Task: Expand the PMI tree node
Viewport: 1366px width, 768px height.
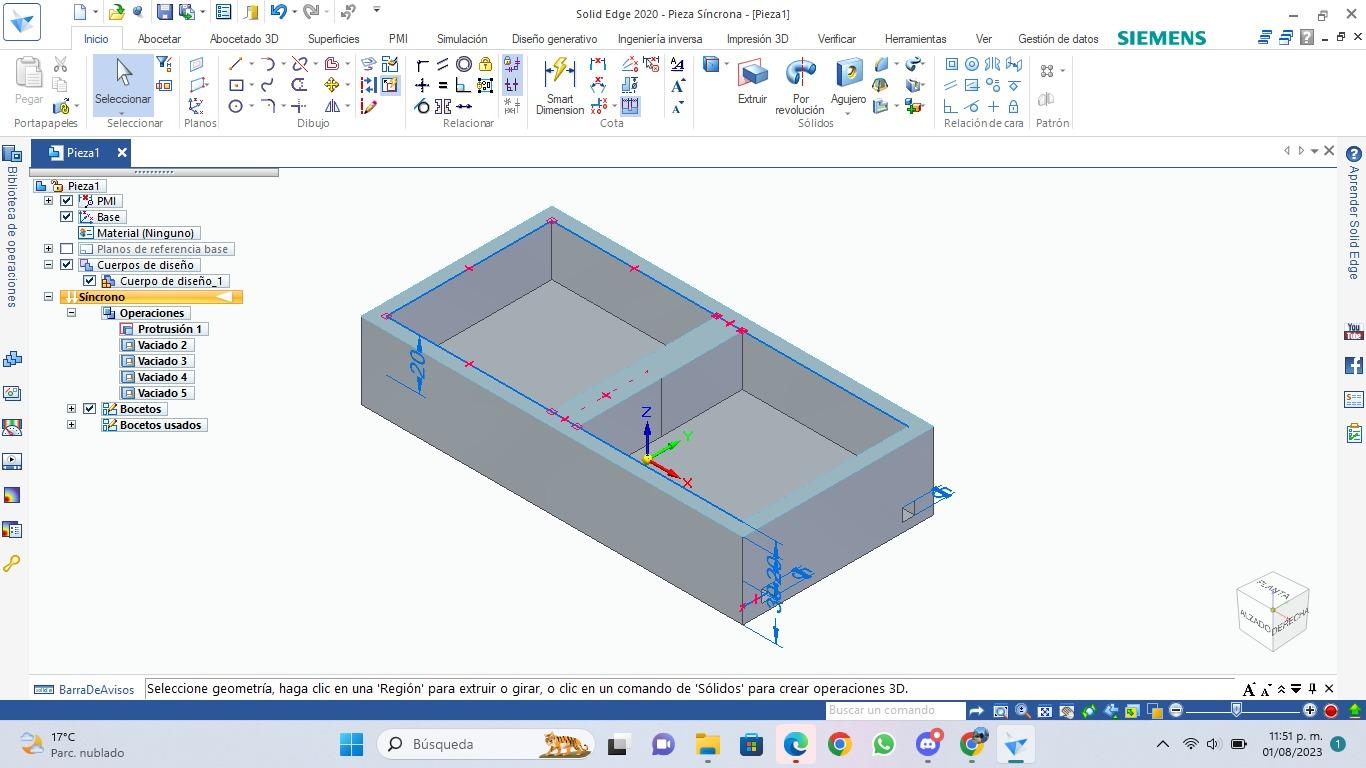Action: coord(48,201)
